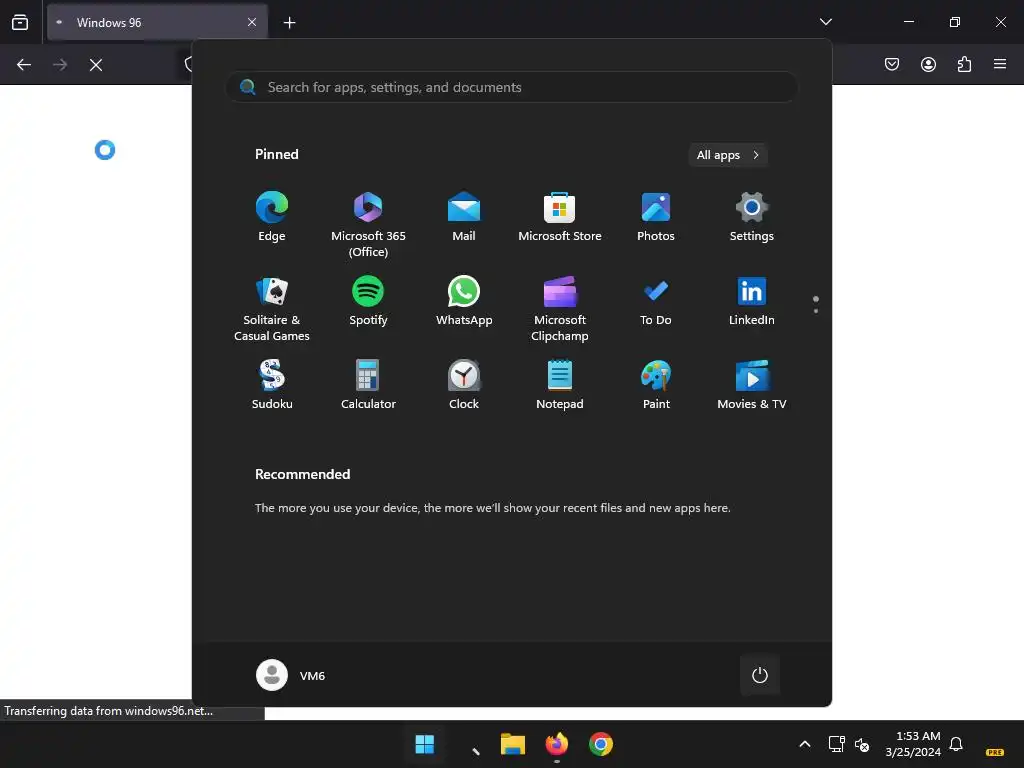This screenshot has height=768, width=1024.
Task: Go back in Firefox
Action: (x=24, y=65)
